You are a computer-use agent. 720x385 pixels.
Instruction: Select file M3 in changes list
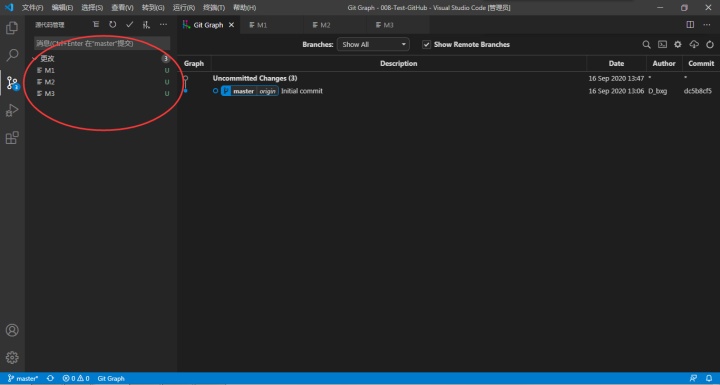click(102, 93)
